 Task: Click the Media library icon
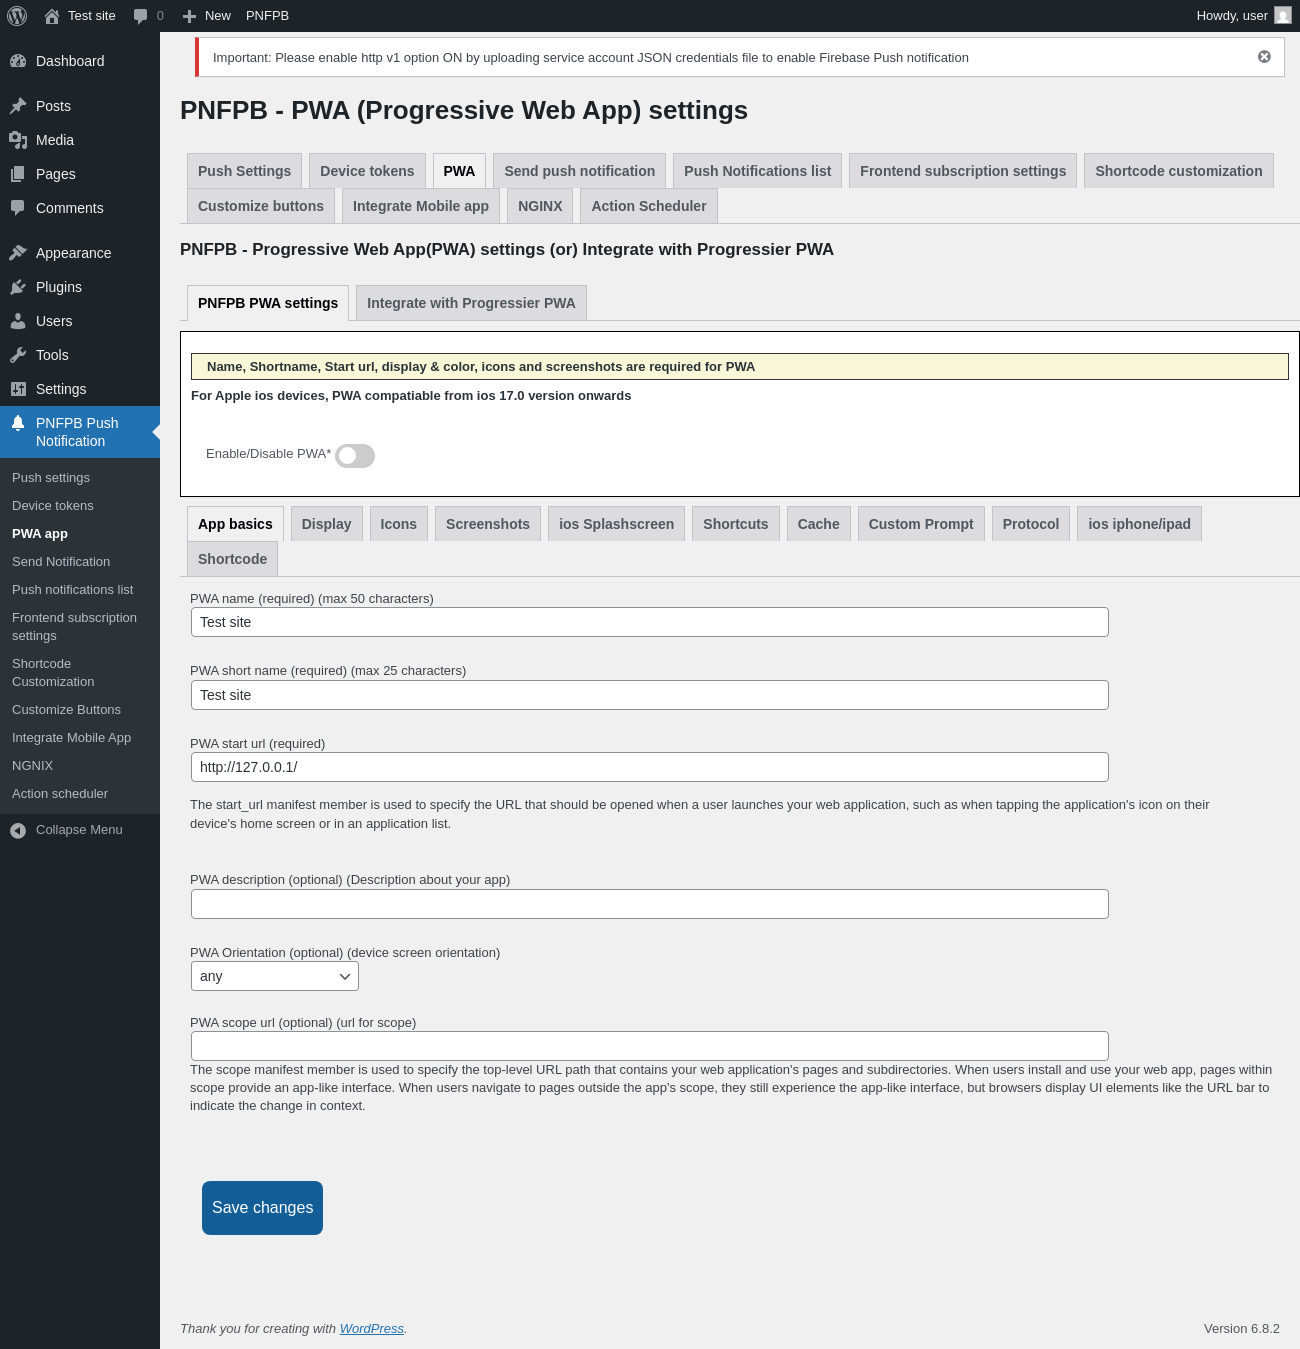click(x=18, y=140)
